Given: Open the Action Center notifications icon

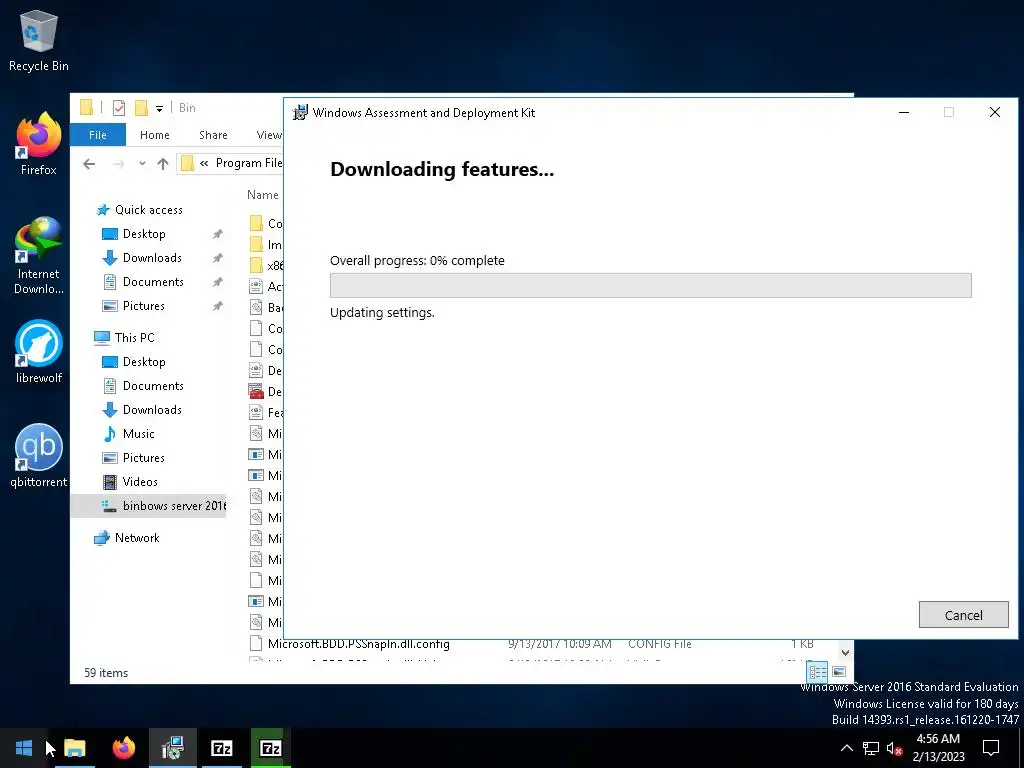Looking at the screenshot, I should pyautogui.click(x=991, y=748).
